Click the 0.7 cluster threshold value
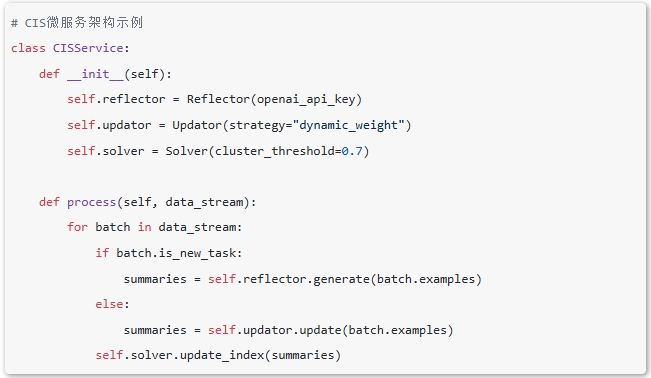The image size is (651, 378). click(352, 151)
